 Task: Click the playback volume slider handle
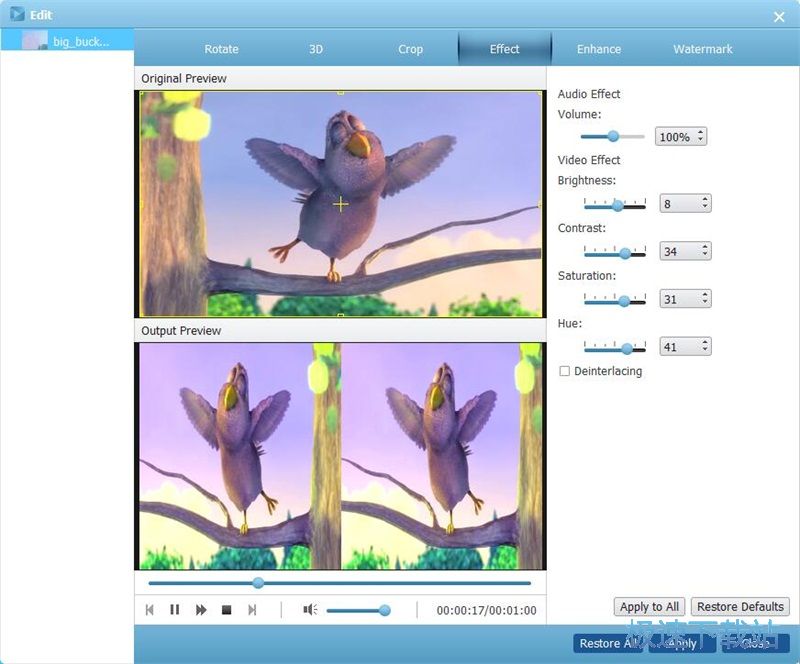pyautogui.click(x=385, y=610)
